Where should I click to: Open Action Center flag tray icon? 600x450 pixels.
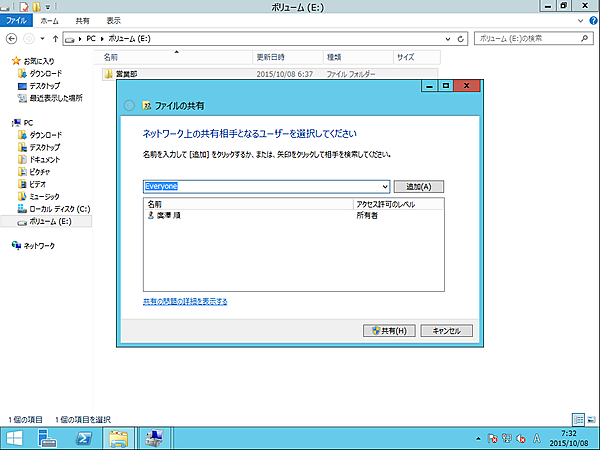(492, 439)
